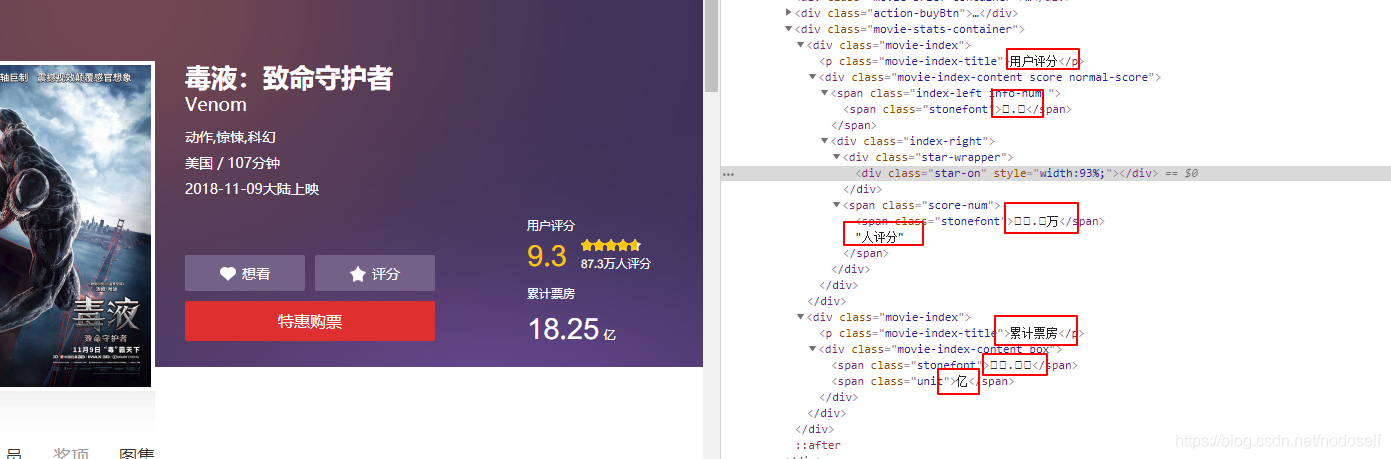Collapse the index-right div node
1391x459 pixels.
[x=825, y=141]
